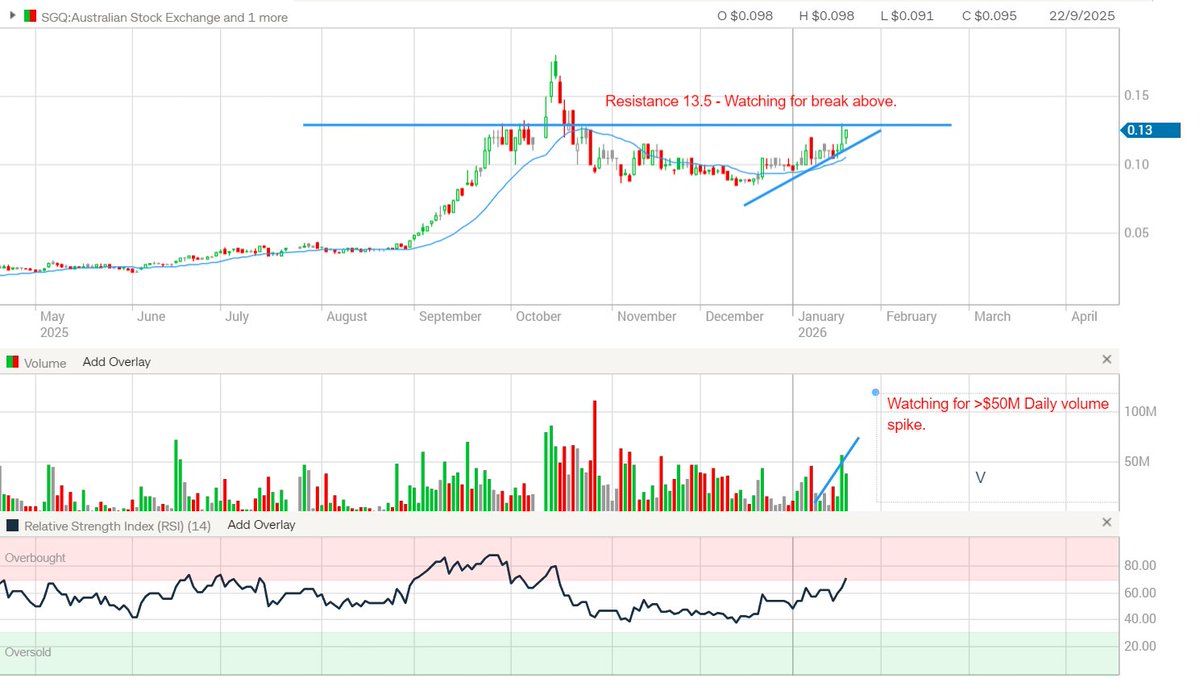Viewport: 1200px width, 695px height.
Task: Click the RSI legend color swatch
Action: 13,525
